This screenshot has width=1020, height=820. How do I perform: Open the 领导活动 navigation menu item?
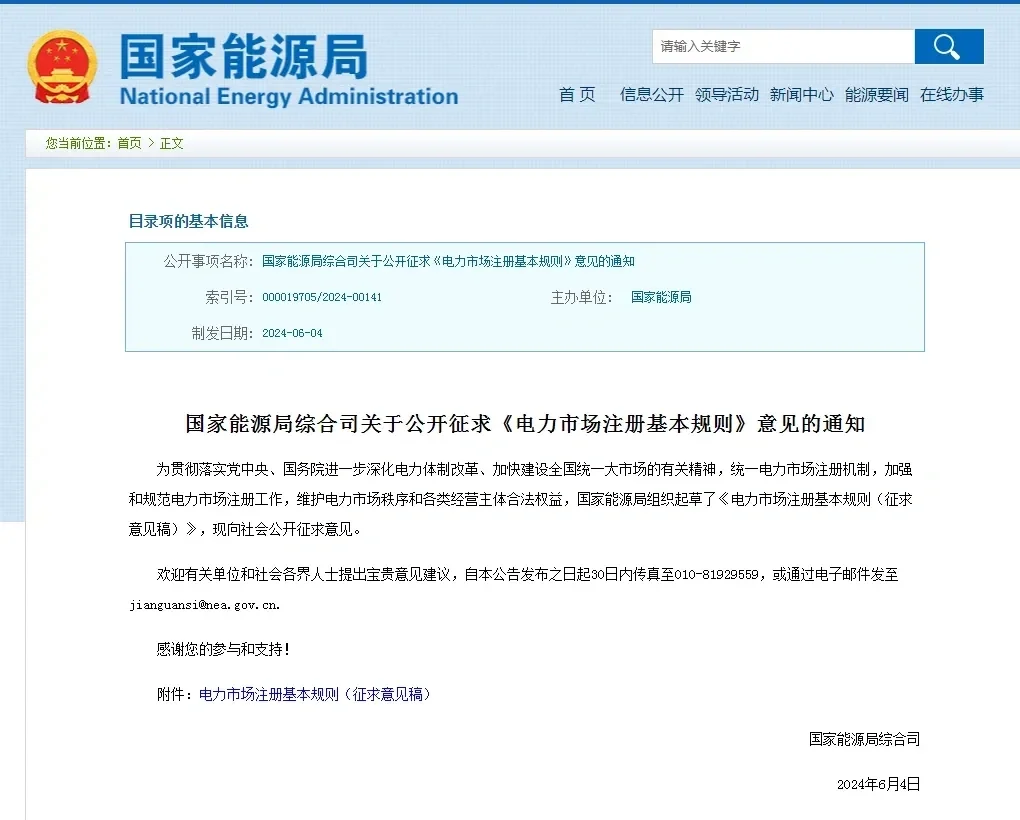click(727, 96)
